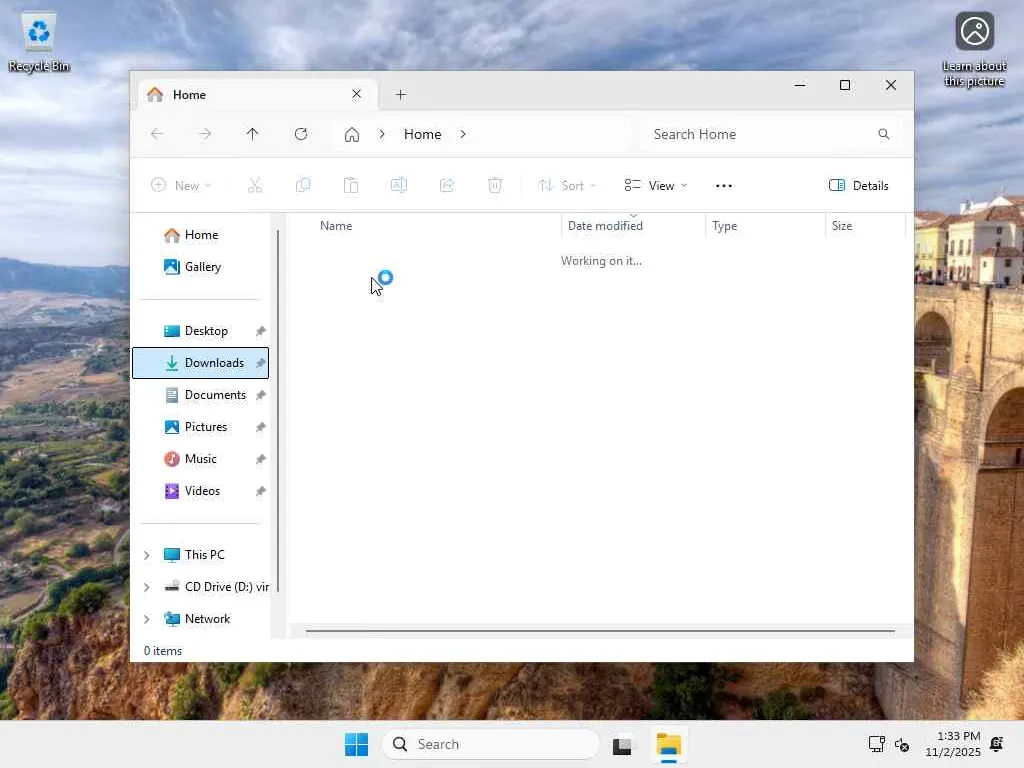Select the Home tab

(257, 95)
